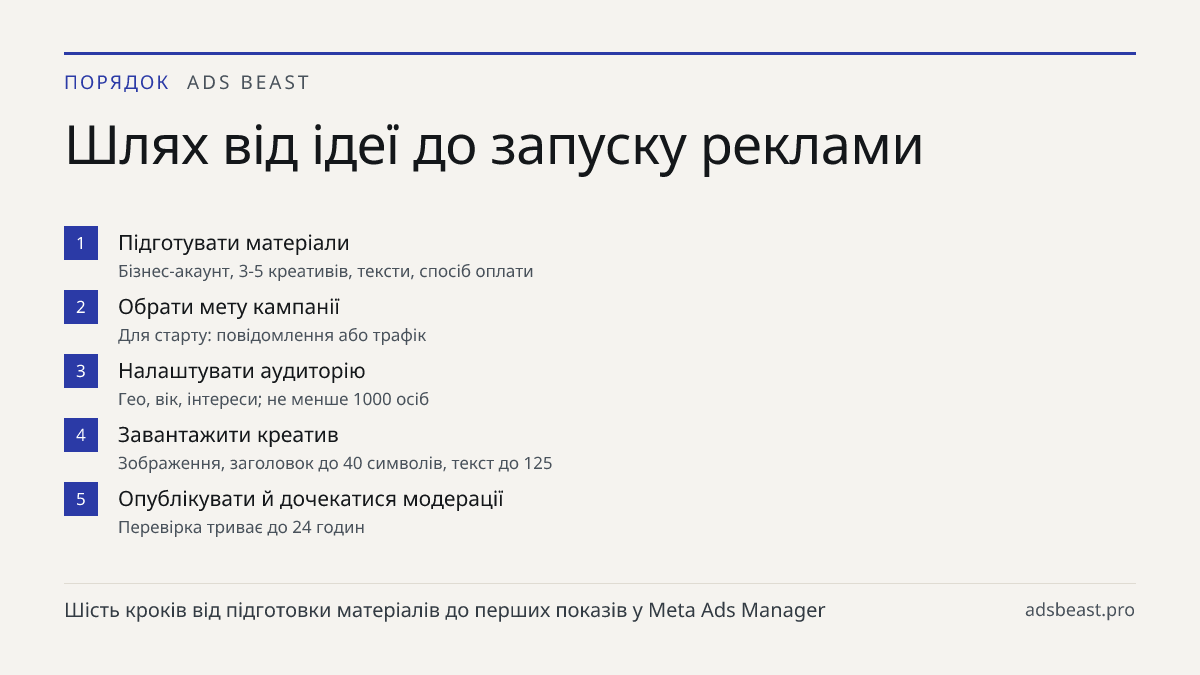Select the step title "Налаштувати аудиторію"

(x=242, y=371)
